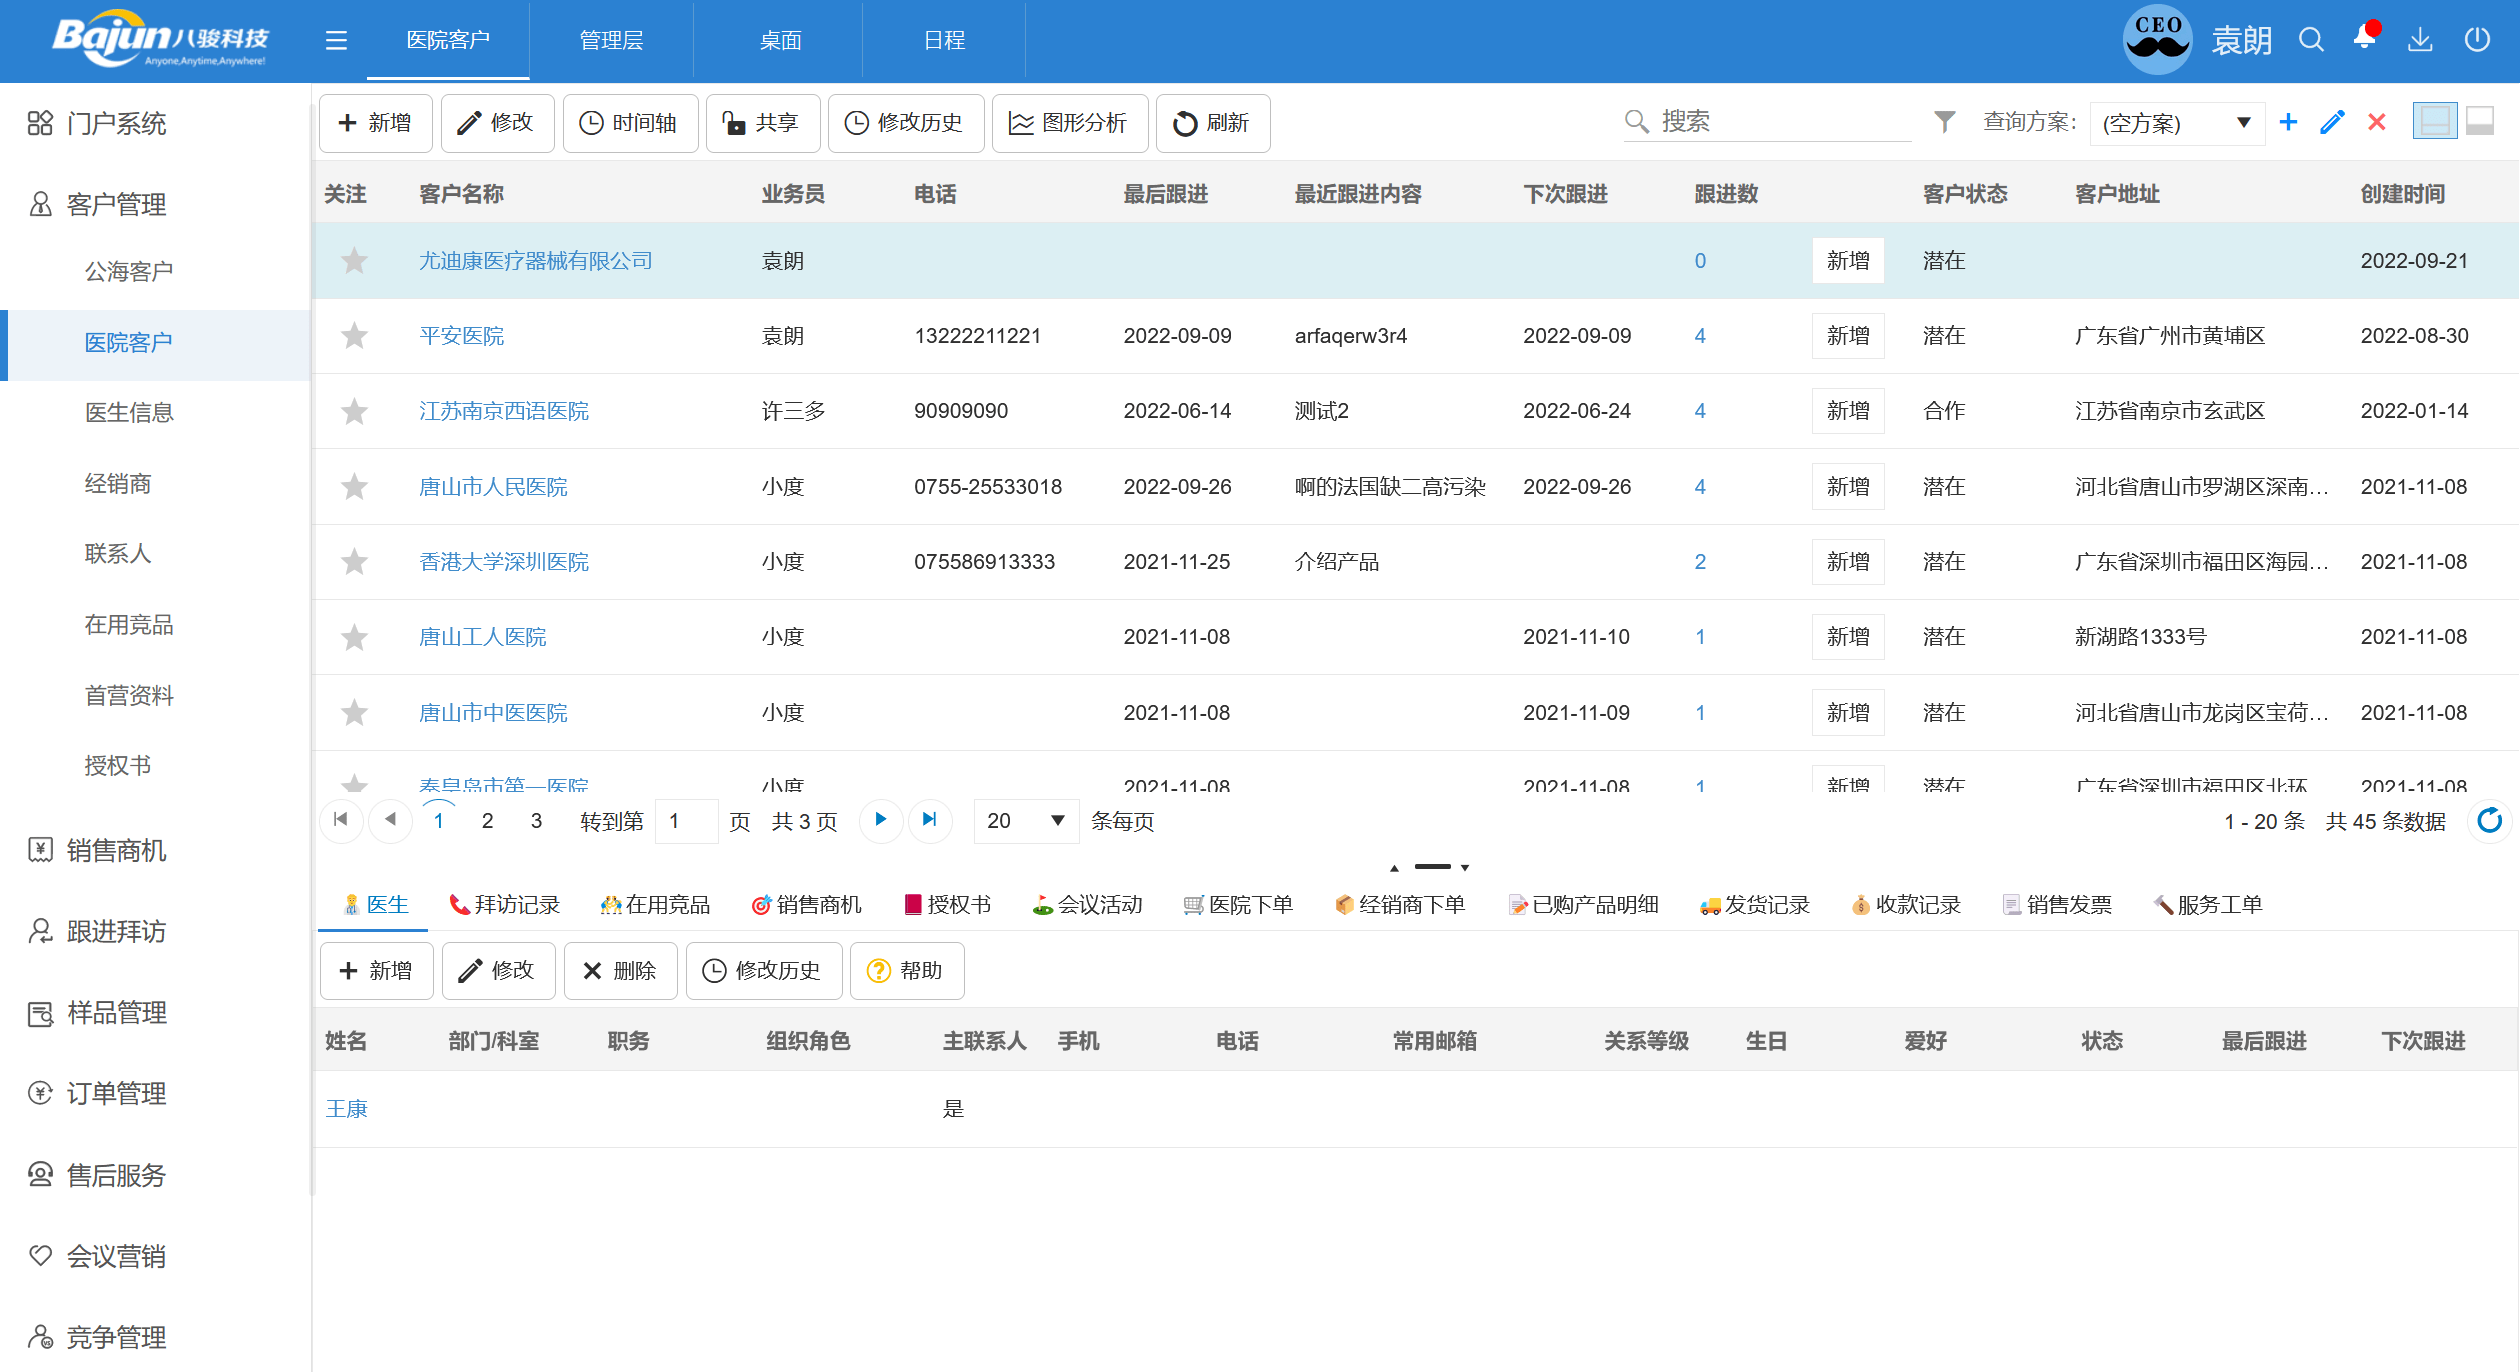Switch to split-panel layout view
The height and width of the screenshot is (1372, 2520).
pos(2434,122)
